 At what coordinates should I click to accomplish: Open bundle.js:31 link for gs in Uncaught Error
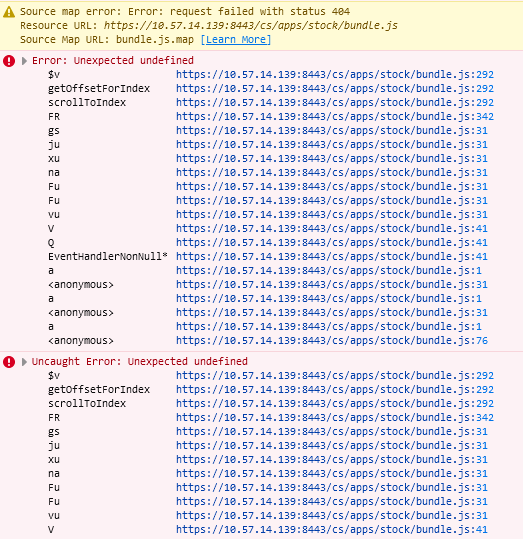(x=332, y=431)
